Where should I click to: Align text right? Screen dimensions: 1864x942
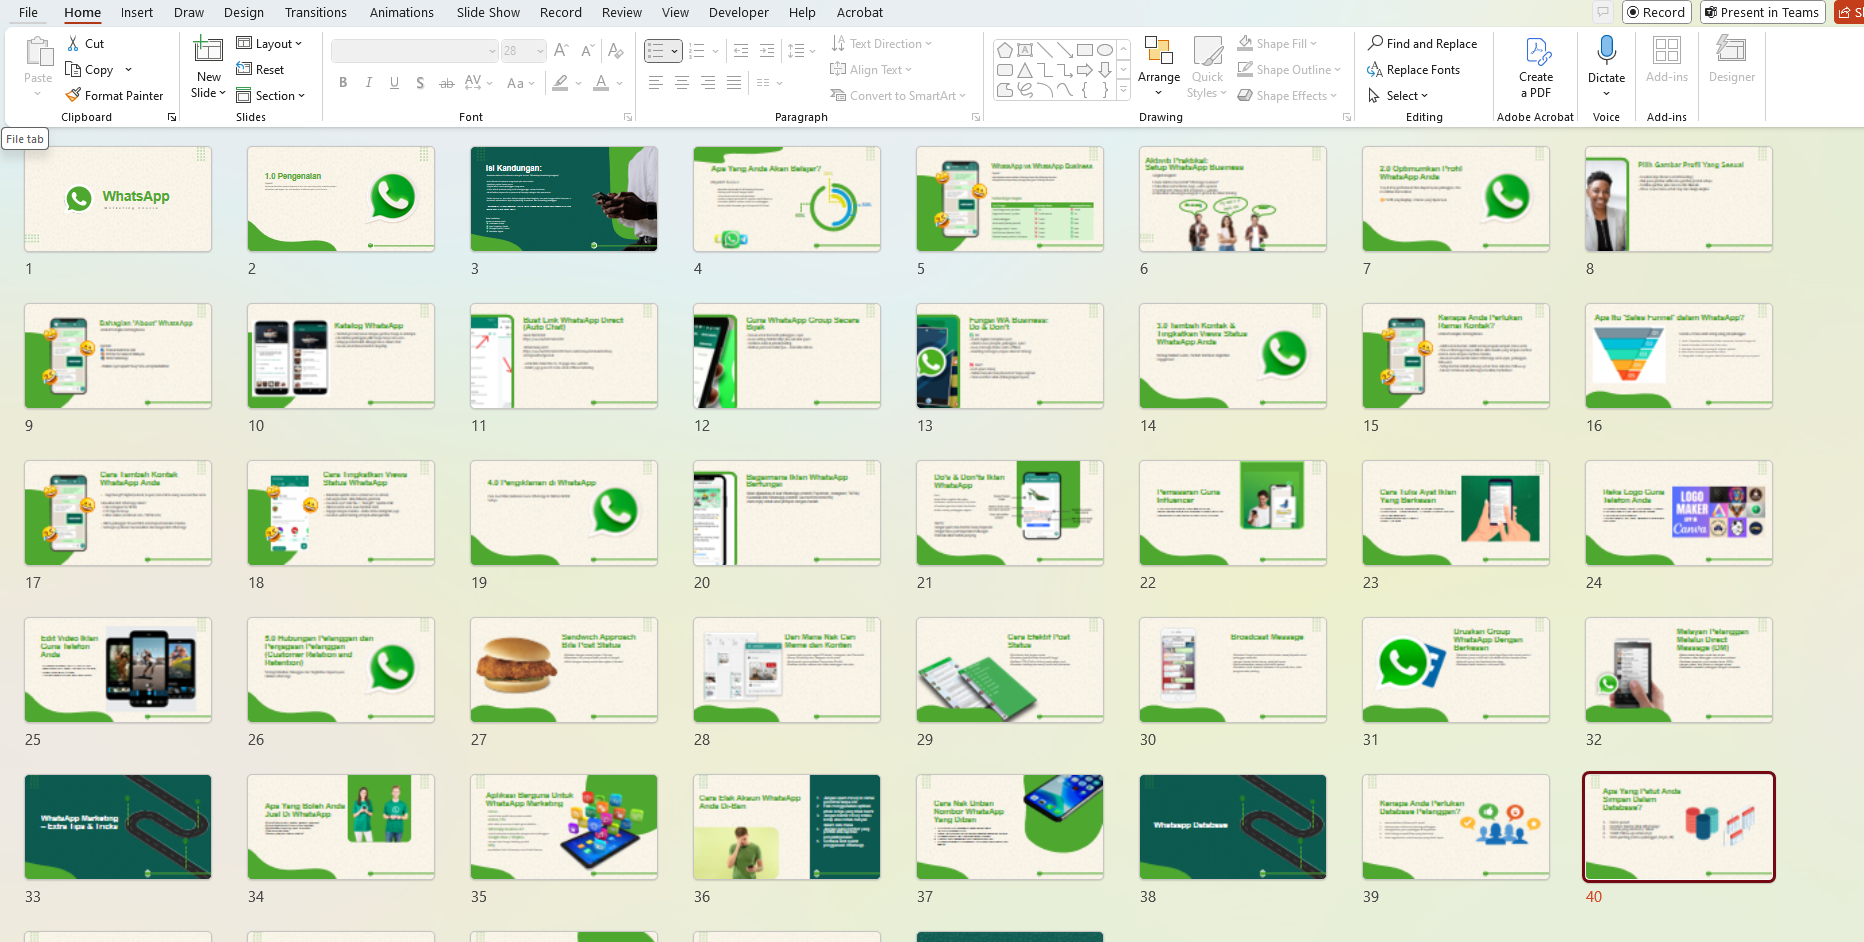[708, 83]
